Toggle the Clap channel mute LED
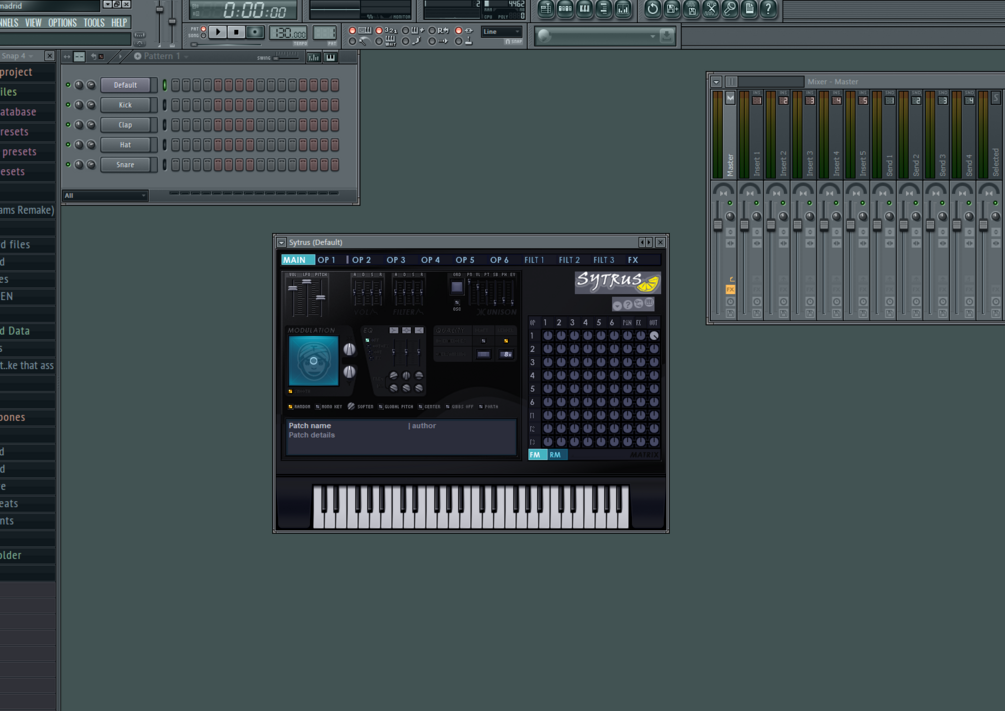Image resolution: width=1005 pixels, height=711 pixels. point(68,124)
